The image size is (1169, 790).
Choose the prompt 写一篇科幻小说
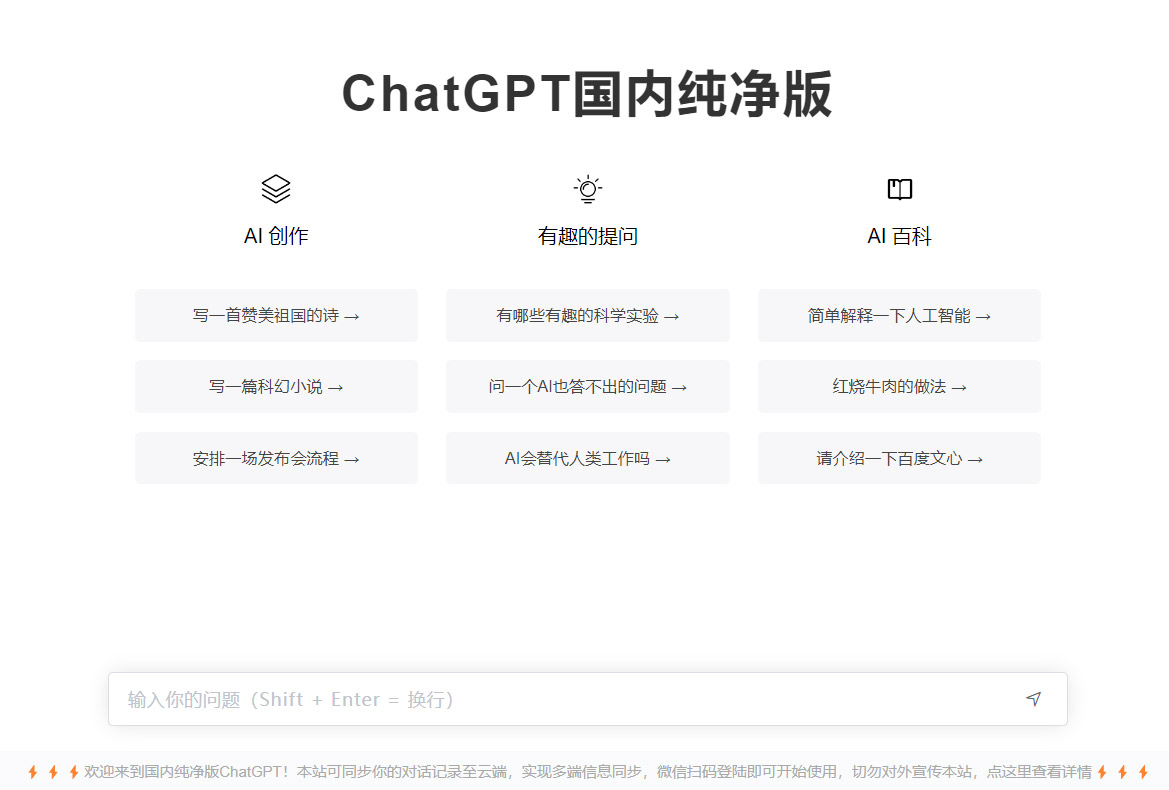(x=277, y=387)
